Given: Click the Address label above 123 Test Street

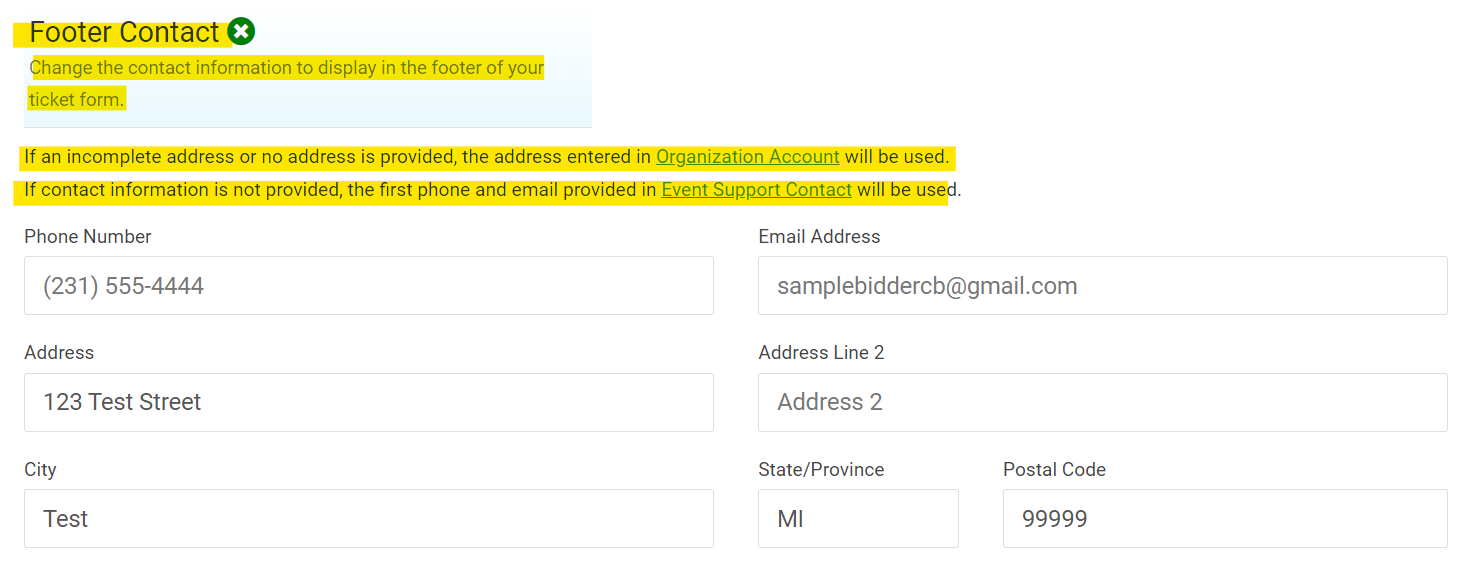Looking at the screenshot, I should tap(59, 353).
